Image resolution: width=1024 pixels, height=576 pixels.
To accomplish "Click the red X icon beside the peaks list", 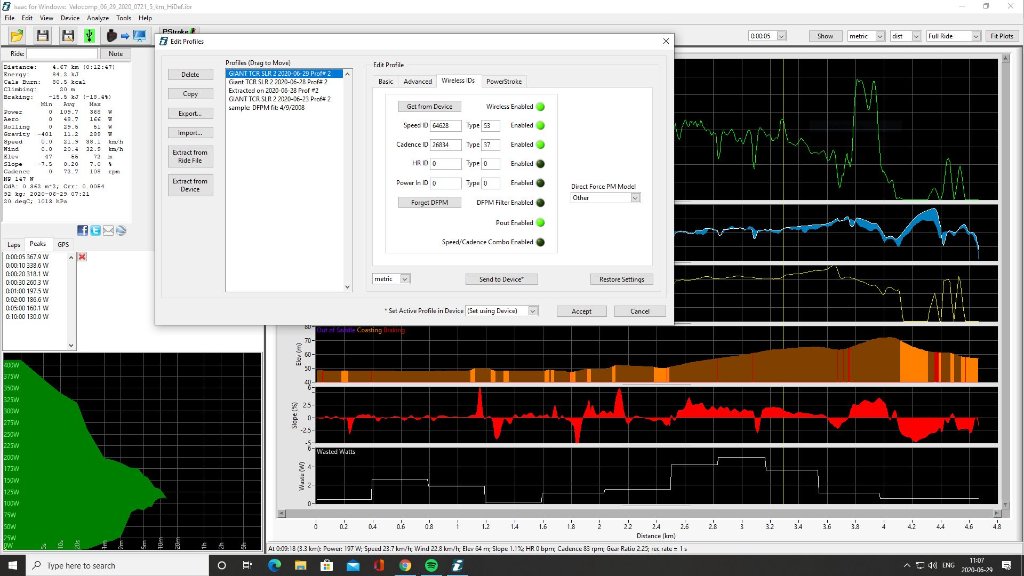I will coord(82,257).
